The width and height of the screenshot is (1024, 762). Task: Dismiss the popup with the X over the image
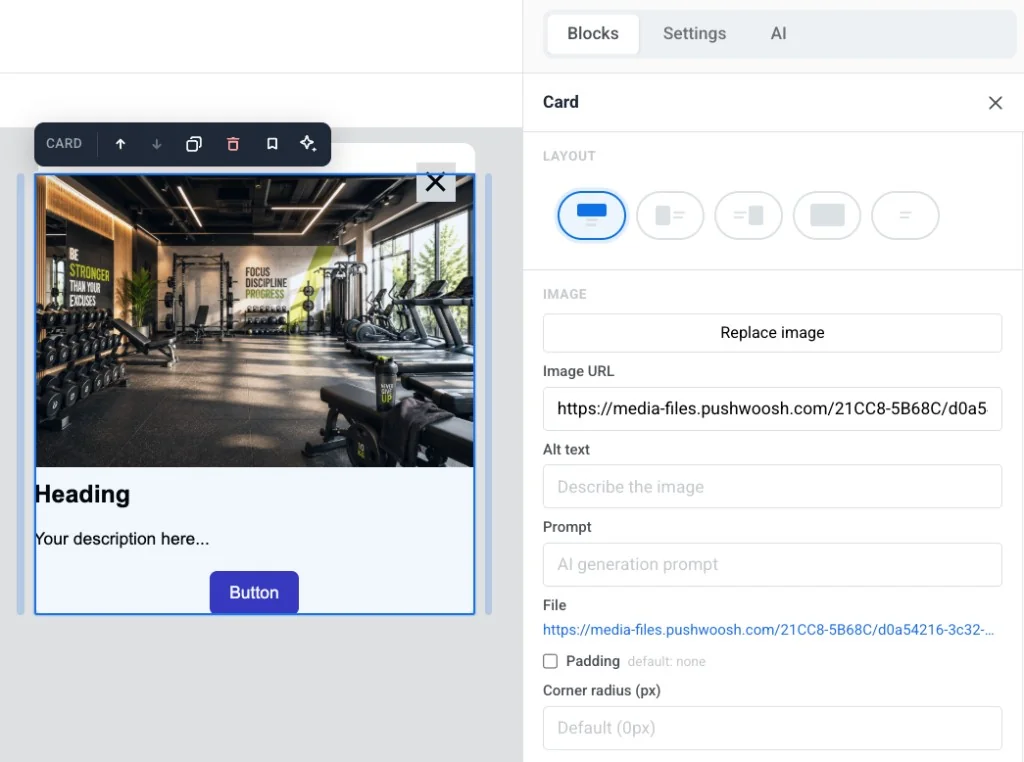tap(436, 182)
